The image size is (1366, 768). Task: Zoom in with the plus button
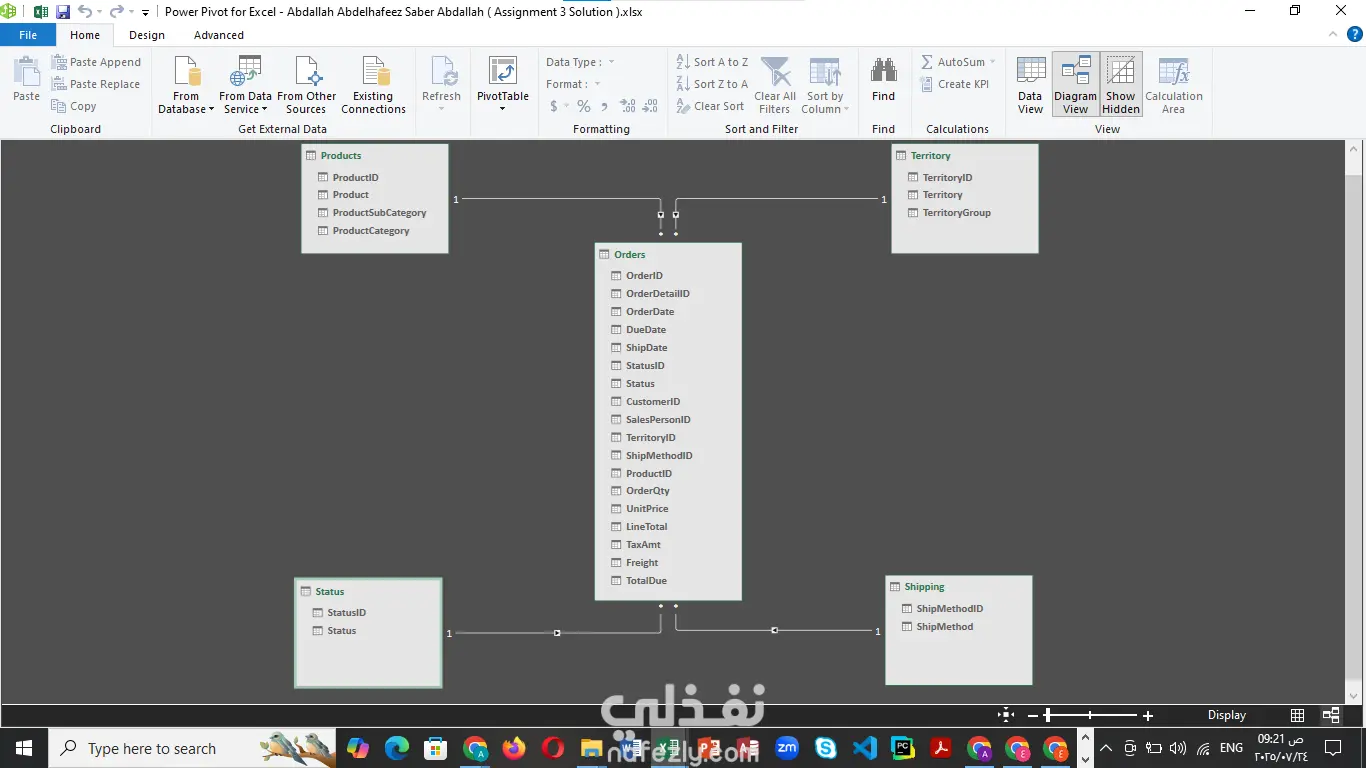pos(1148,716)
